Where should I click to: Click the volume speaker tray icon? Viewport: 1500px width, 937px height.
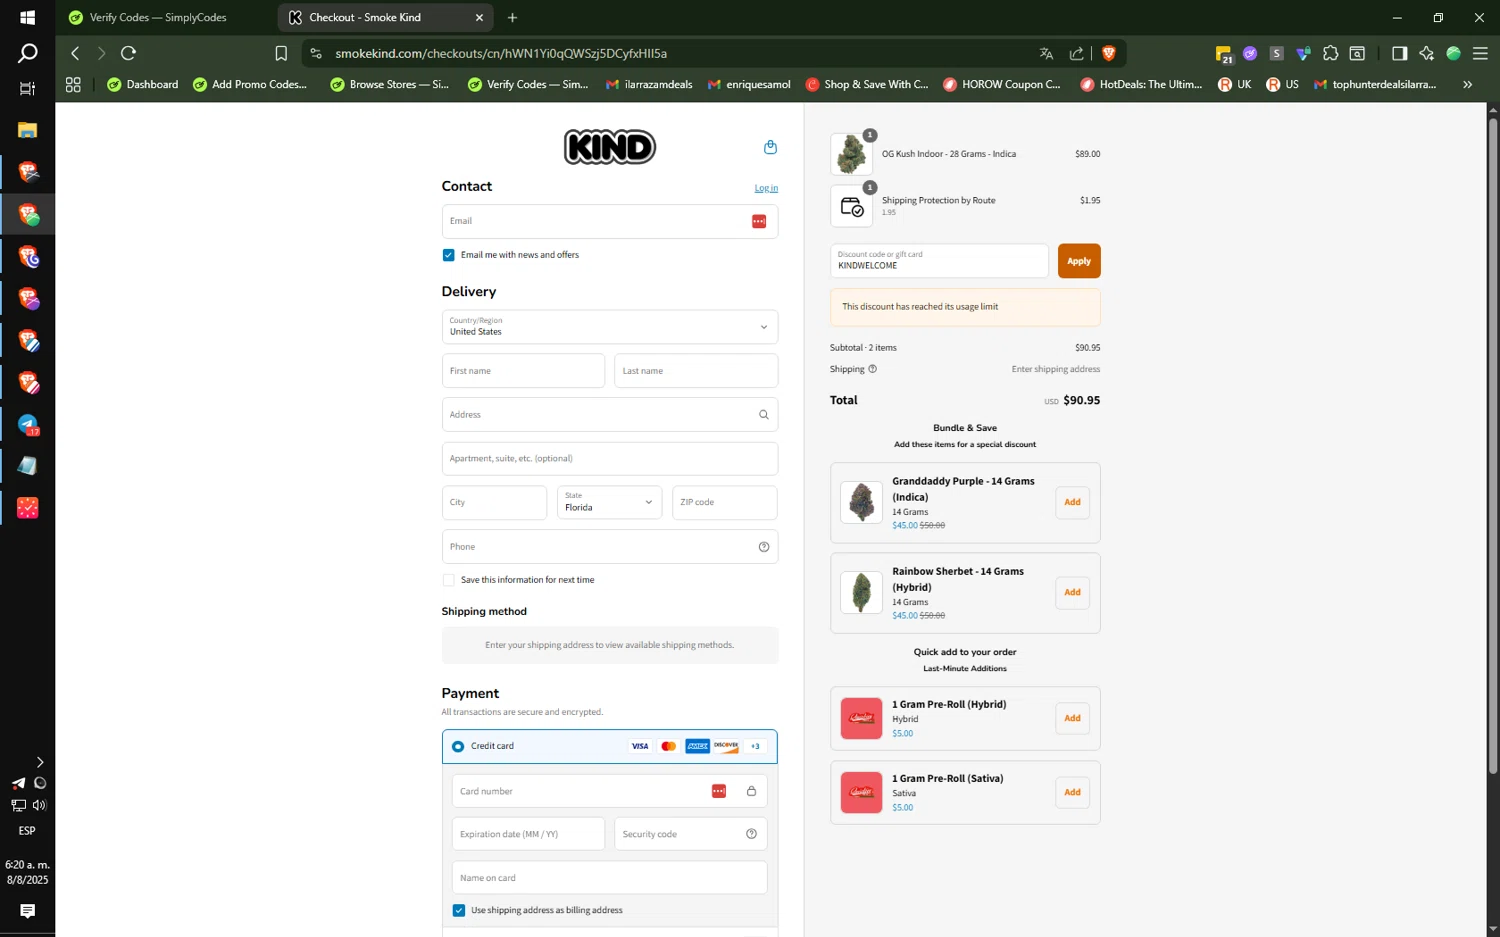(39, 805)
